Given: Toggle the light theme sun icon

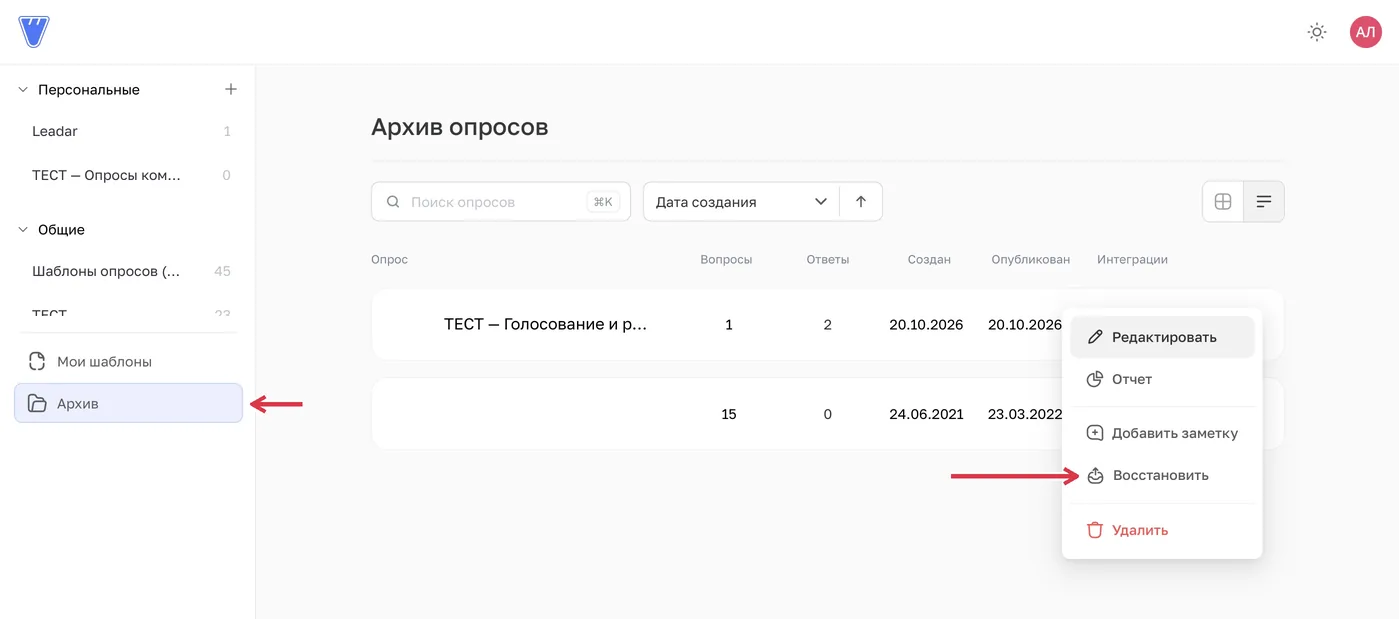Looking at the screenshot, I should (1317, 32).
